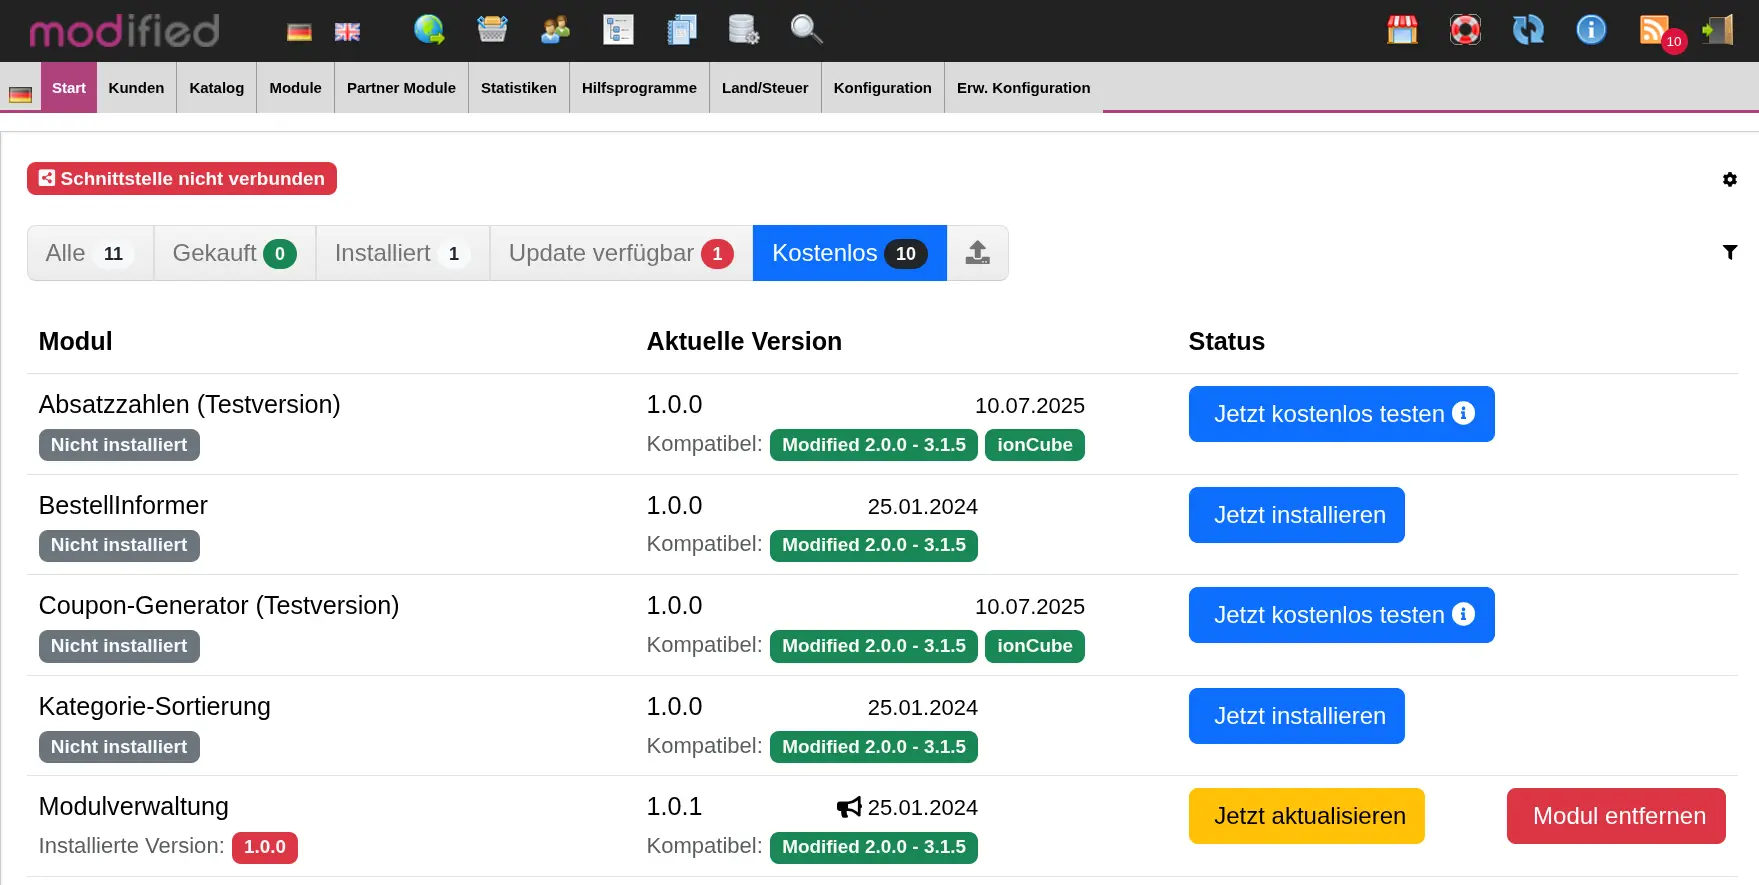
Task: Click the RSS feed news icon
Action: (x=1654, y=30)
